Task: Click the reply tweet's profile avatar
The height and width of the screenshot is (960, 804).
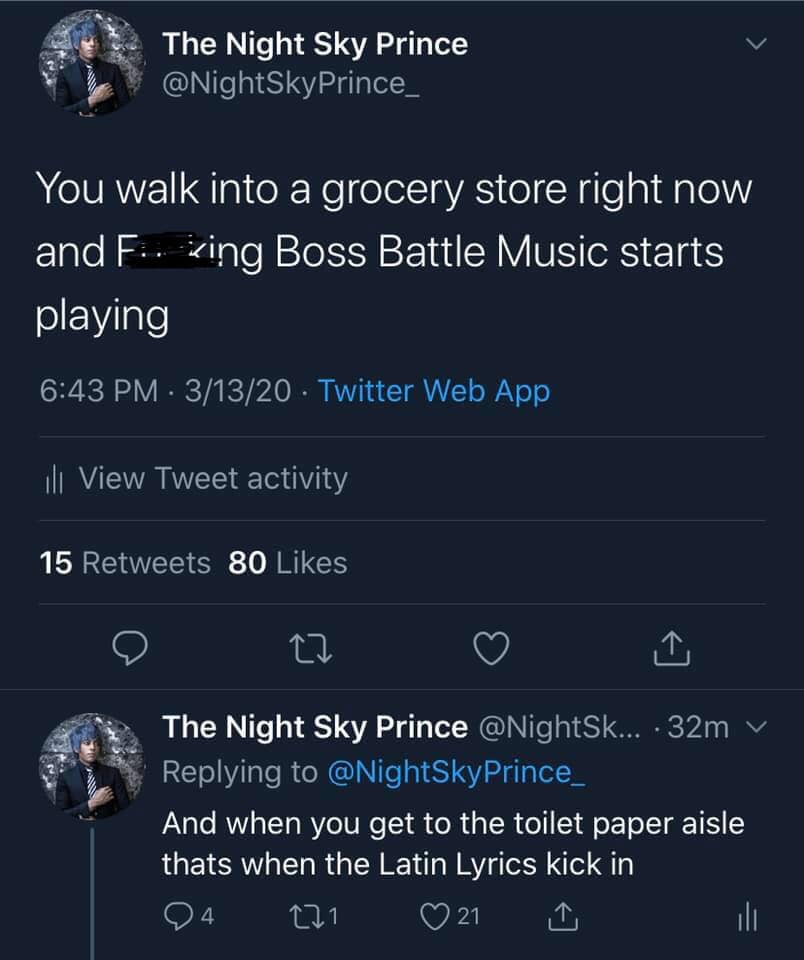Action: [x=91, y=765]
